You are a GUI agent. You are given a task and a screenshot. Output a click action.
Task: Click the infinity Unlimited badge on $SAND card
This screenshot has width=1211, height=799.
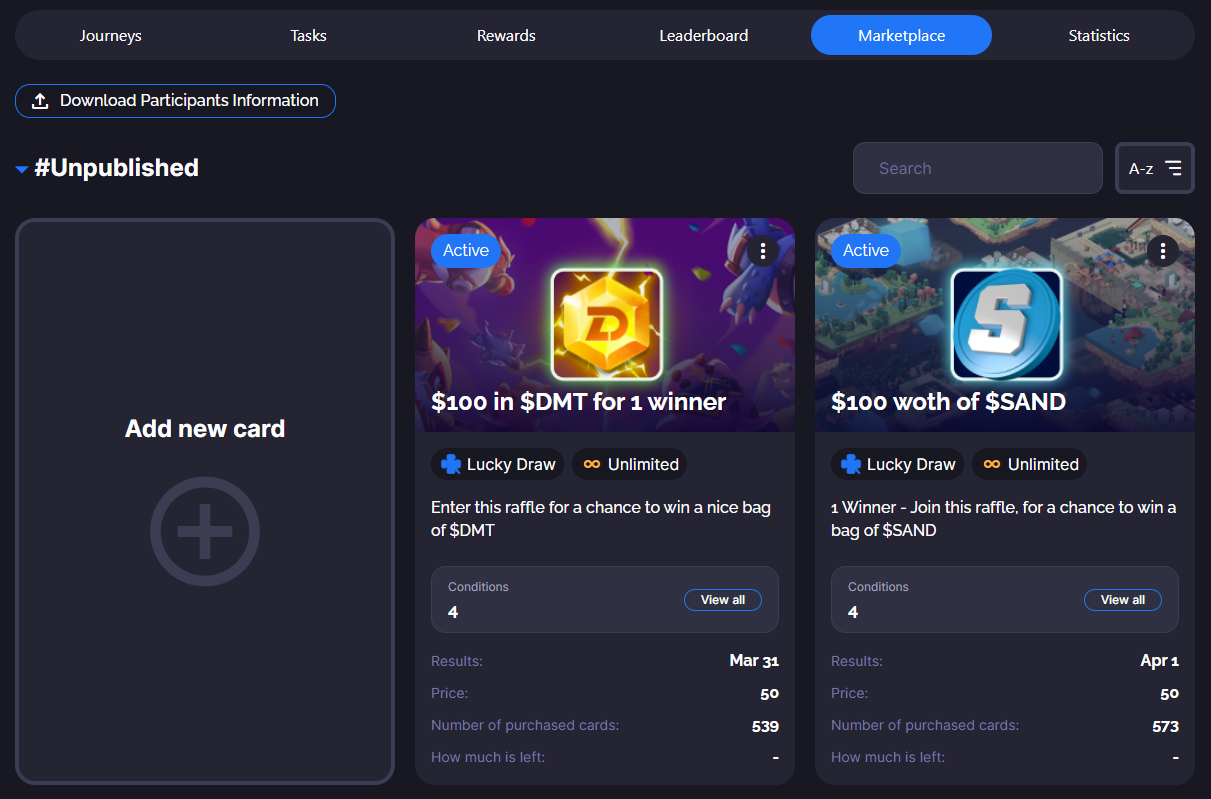click(1029, 464)
